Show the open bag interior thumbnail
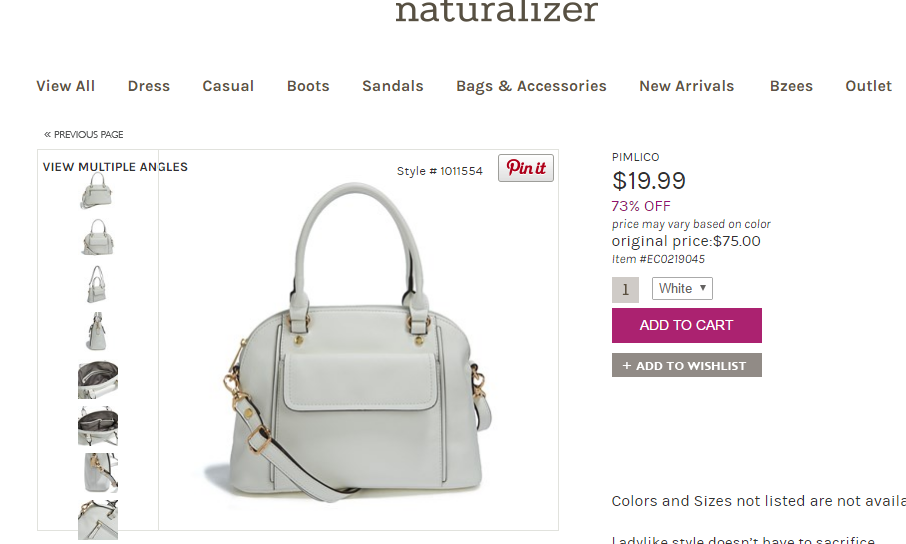The height and width of the screenshot is (544, 906). 98,379
